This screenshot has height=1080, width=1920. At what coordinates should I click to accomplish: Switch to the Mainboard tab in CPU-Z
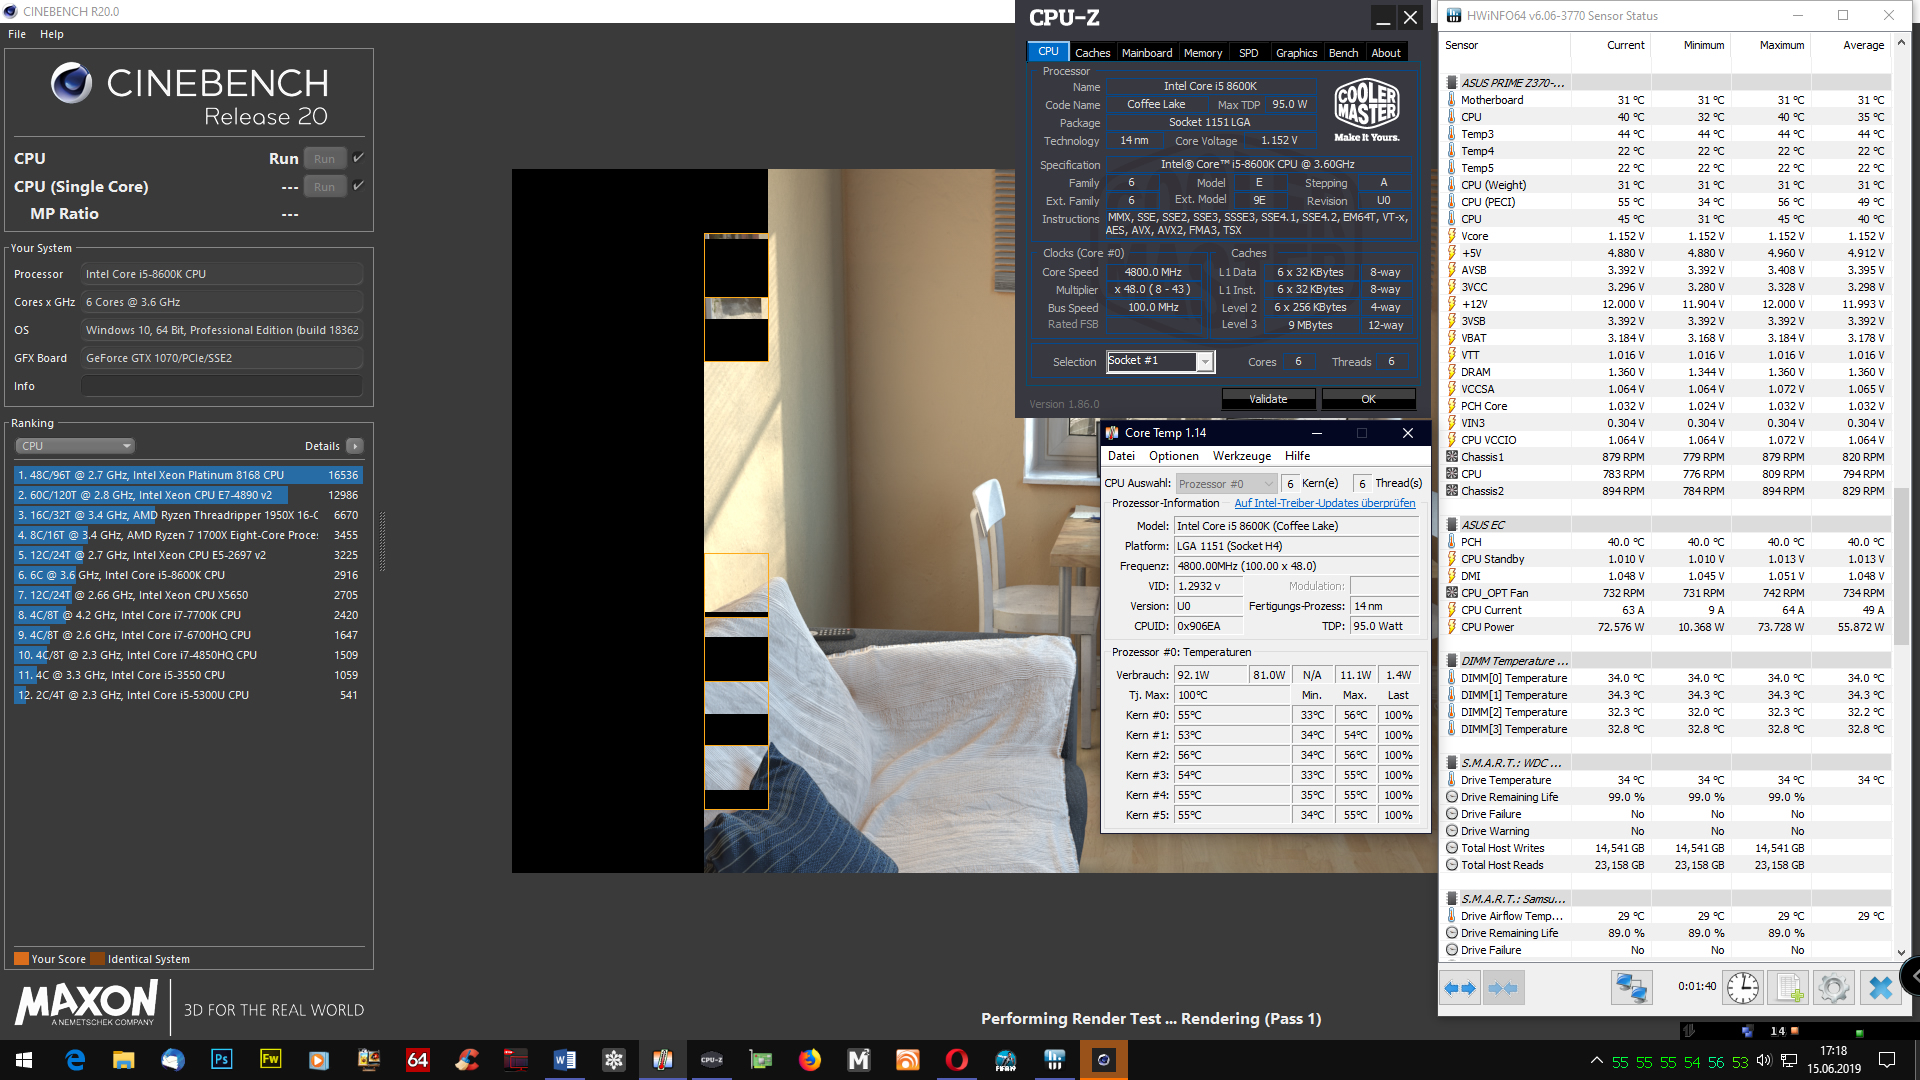1146,53
